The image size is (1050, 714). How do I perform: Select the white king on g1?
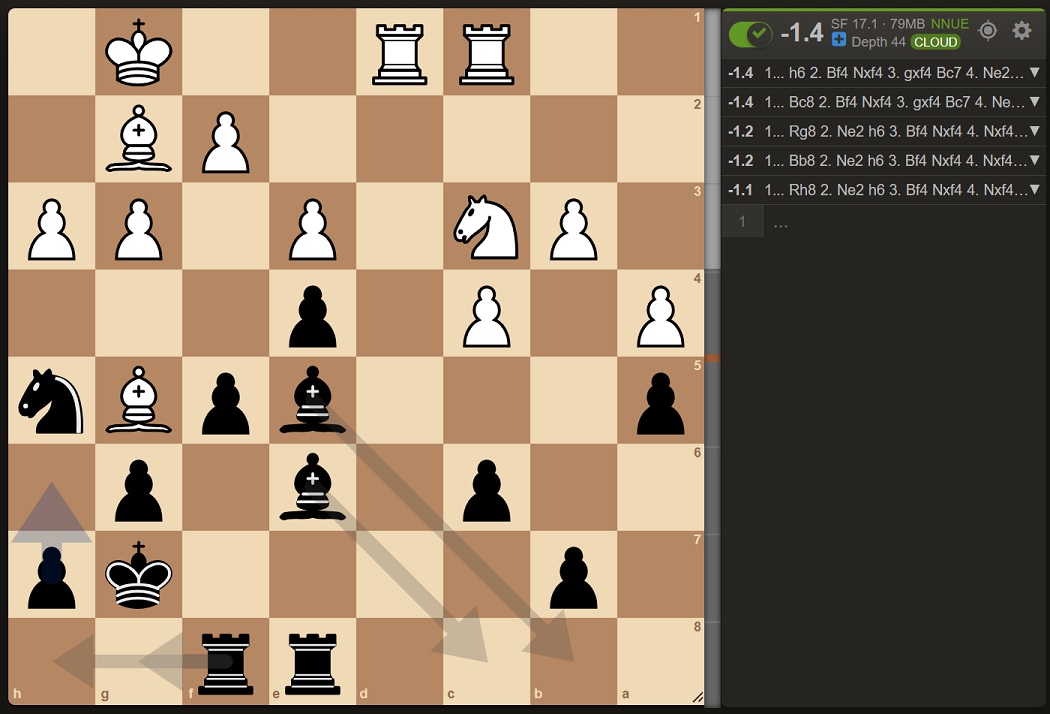[x=139, y=52]
